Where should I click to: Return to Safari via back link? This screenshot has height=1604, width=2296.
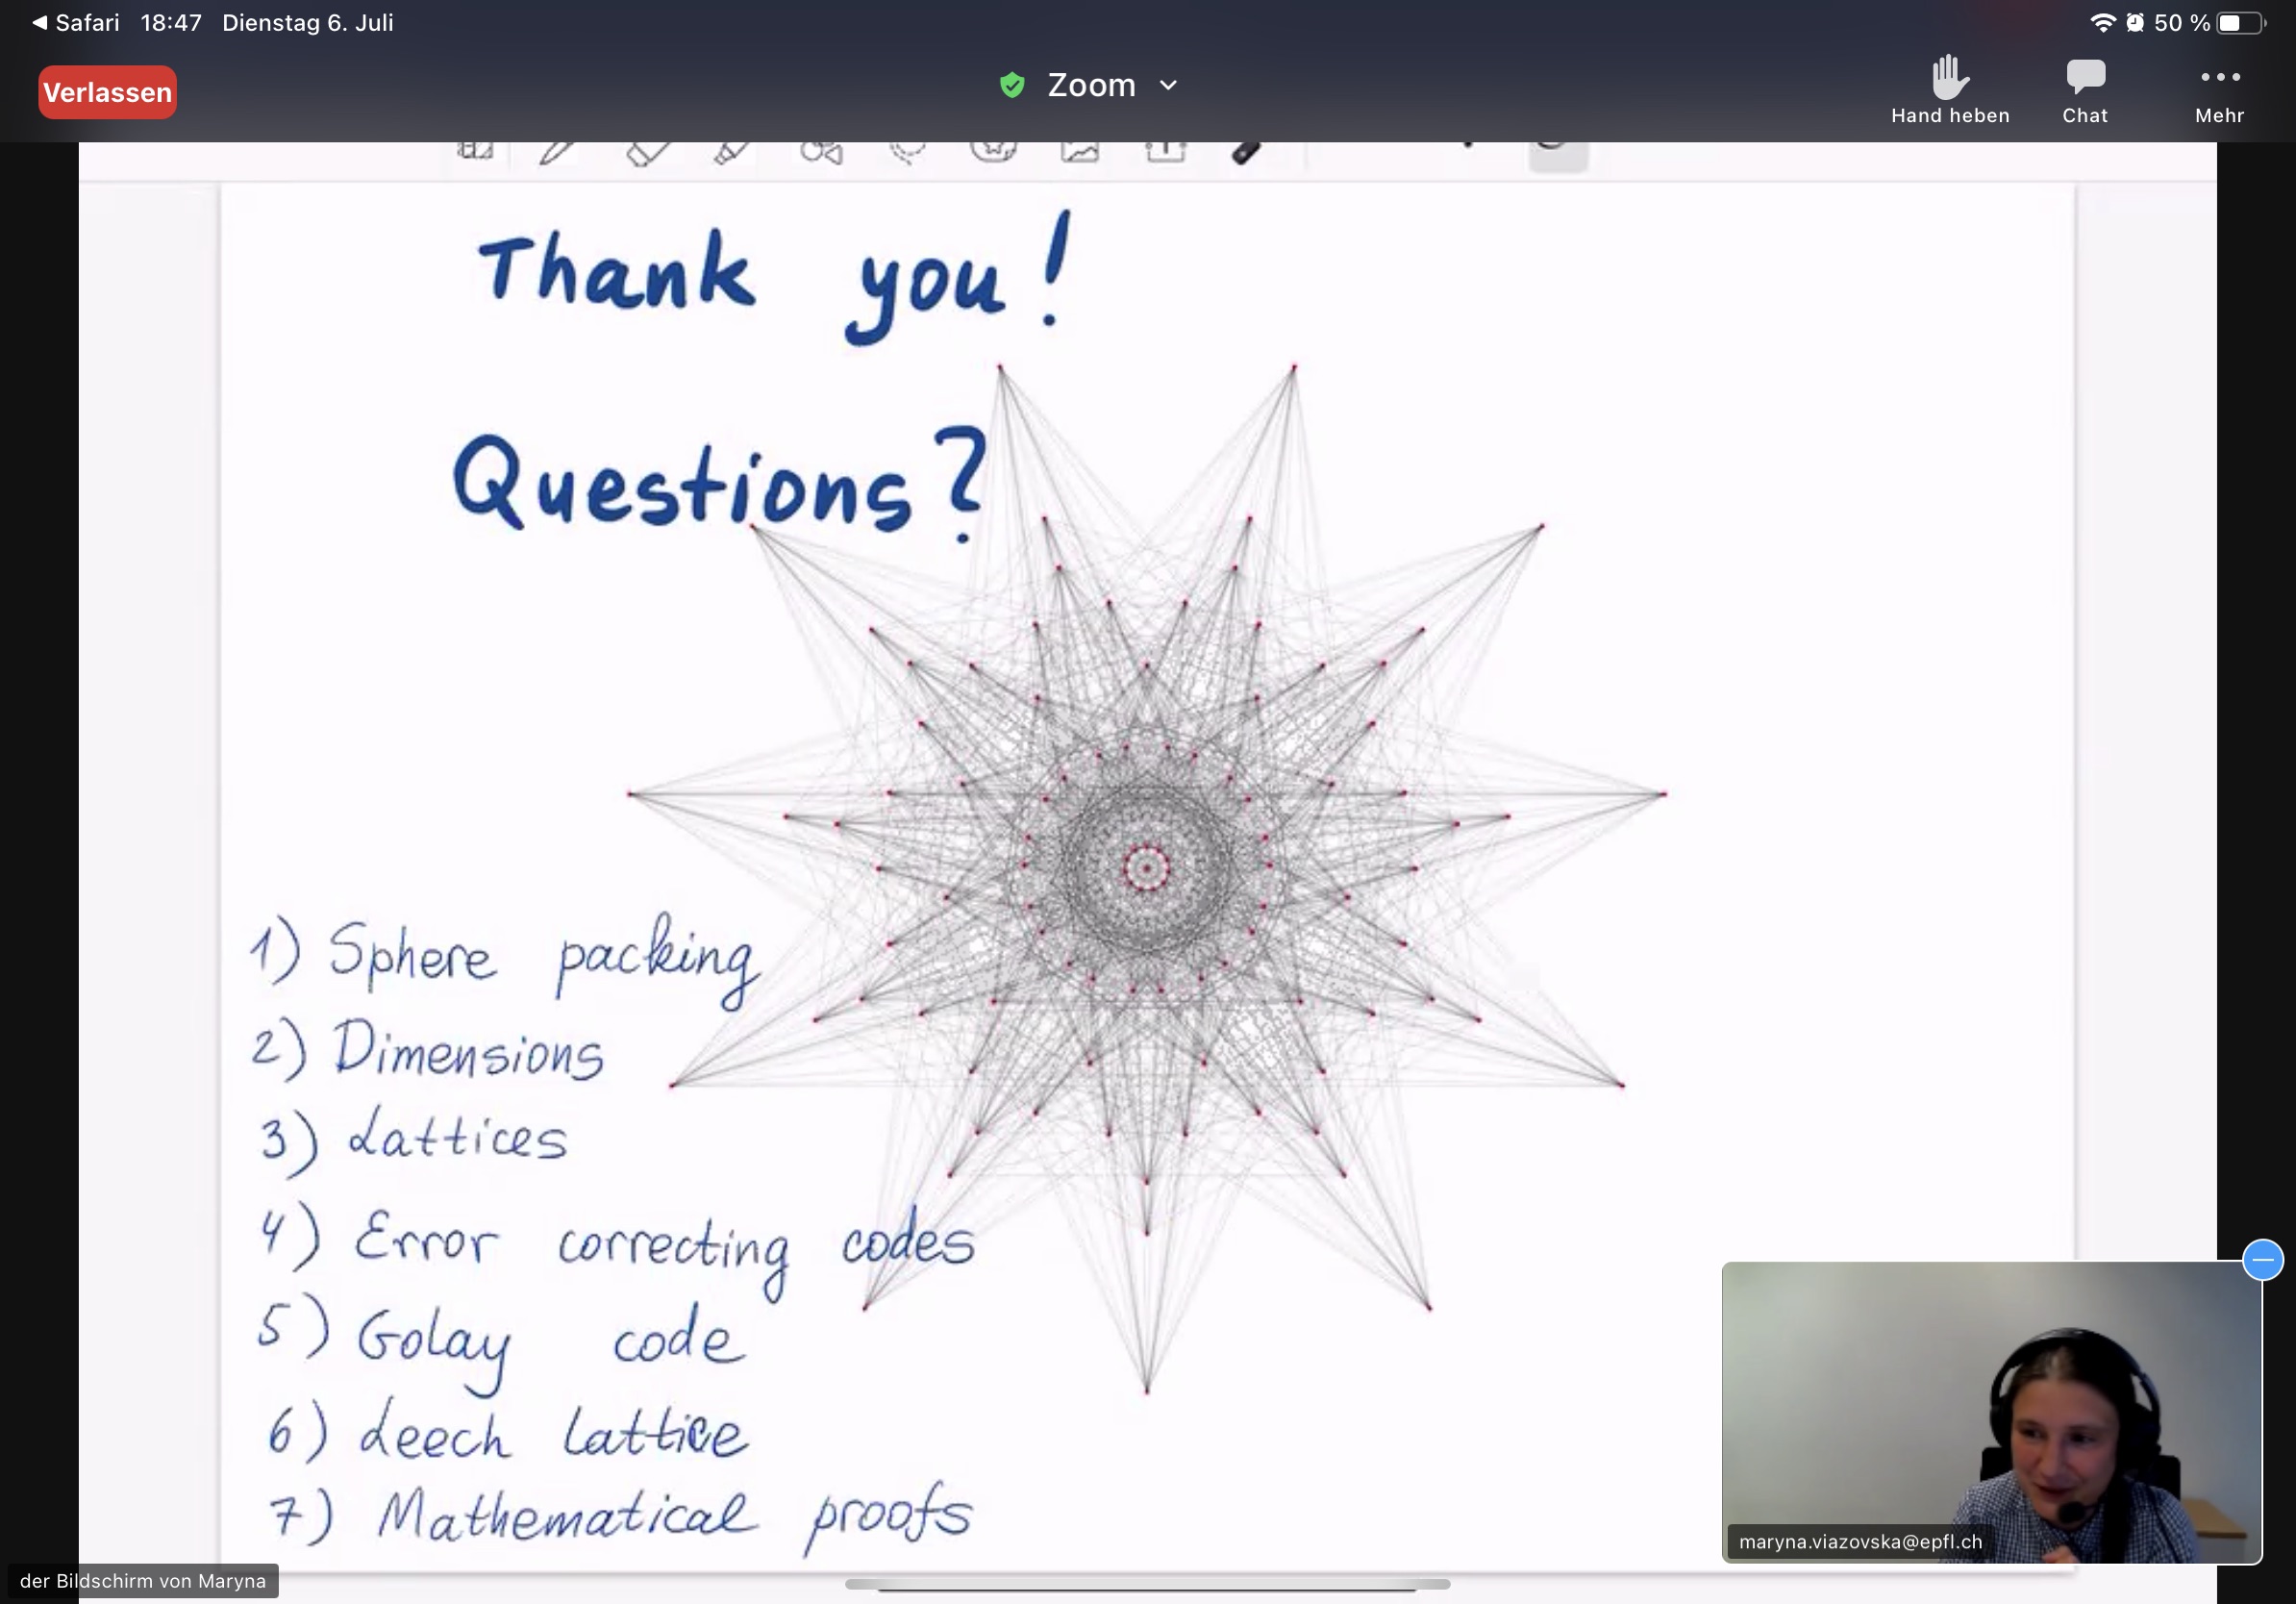tap(76, 22)
